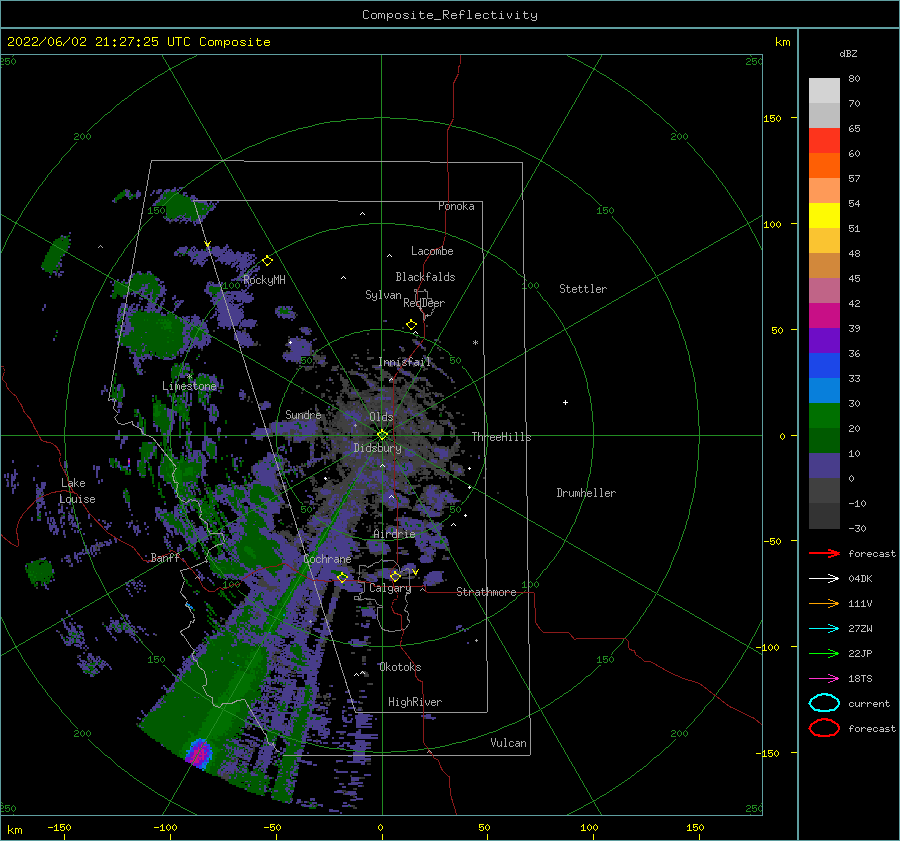Click the Lake Louise label
This screenshot has width=900, height=841.
coord(78,491)
